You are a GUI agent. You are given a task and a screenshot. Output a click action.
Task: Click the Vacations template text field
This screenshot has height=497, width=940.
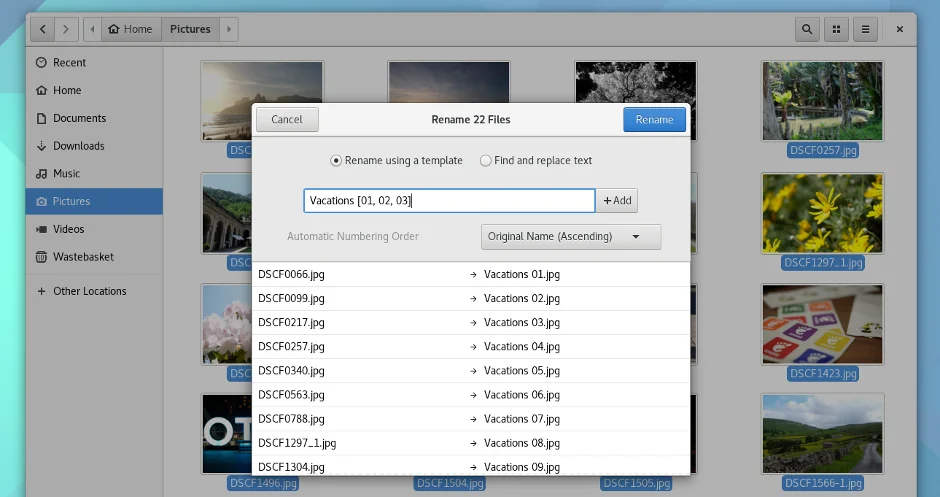tap(448, 200)
